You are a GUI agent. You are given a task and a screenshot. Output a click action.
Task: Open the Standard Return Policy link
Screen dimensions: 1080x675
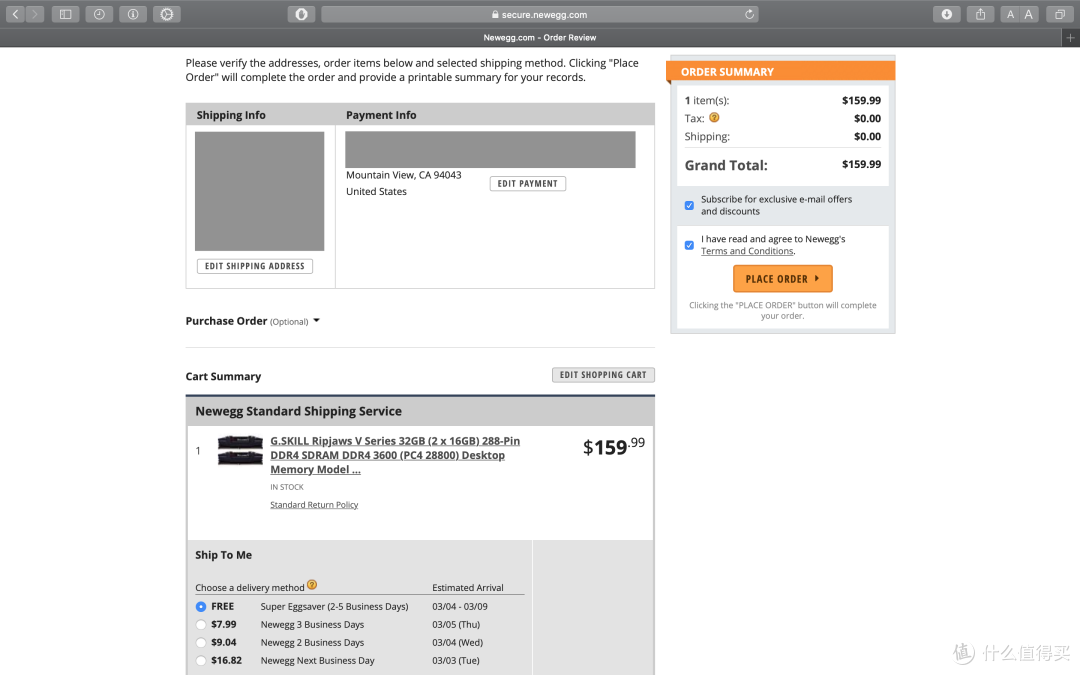click(x=314, y=505)
